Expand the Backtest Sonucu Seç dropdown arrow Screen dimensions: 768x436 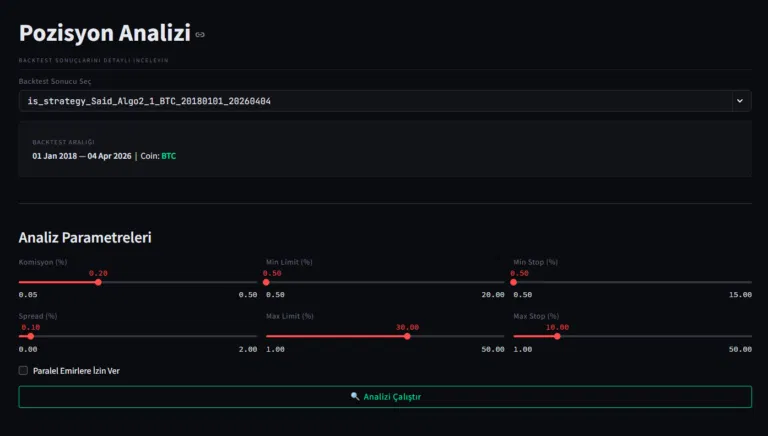[740, 101]
